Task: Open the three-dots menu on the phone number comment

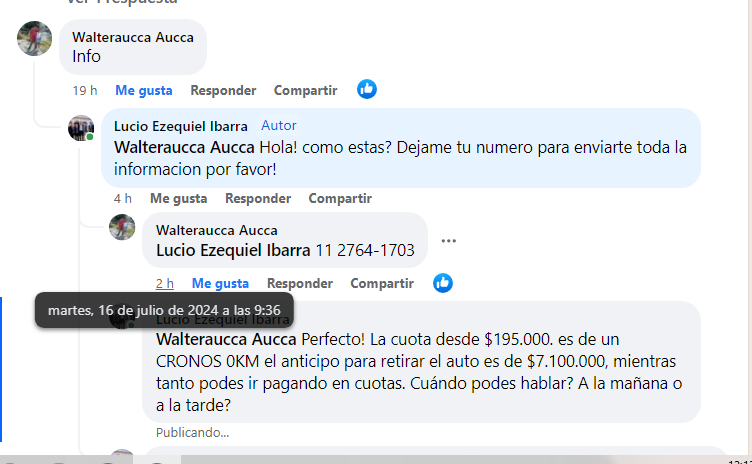Action: [x=448, y=241]
